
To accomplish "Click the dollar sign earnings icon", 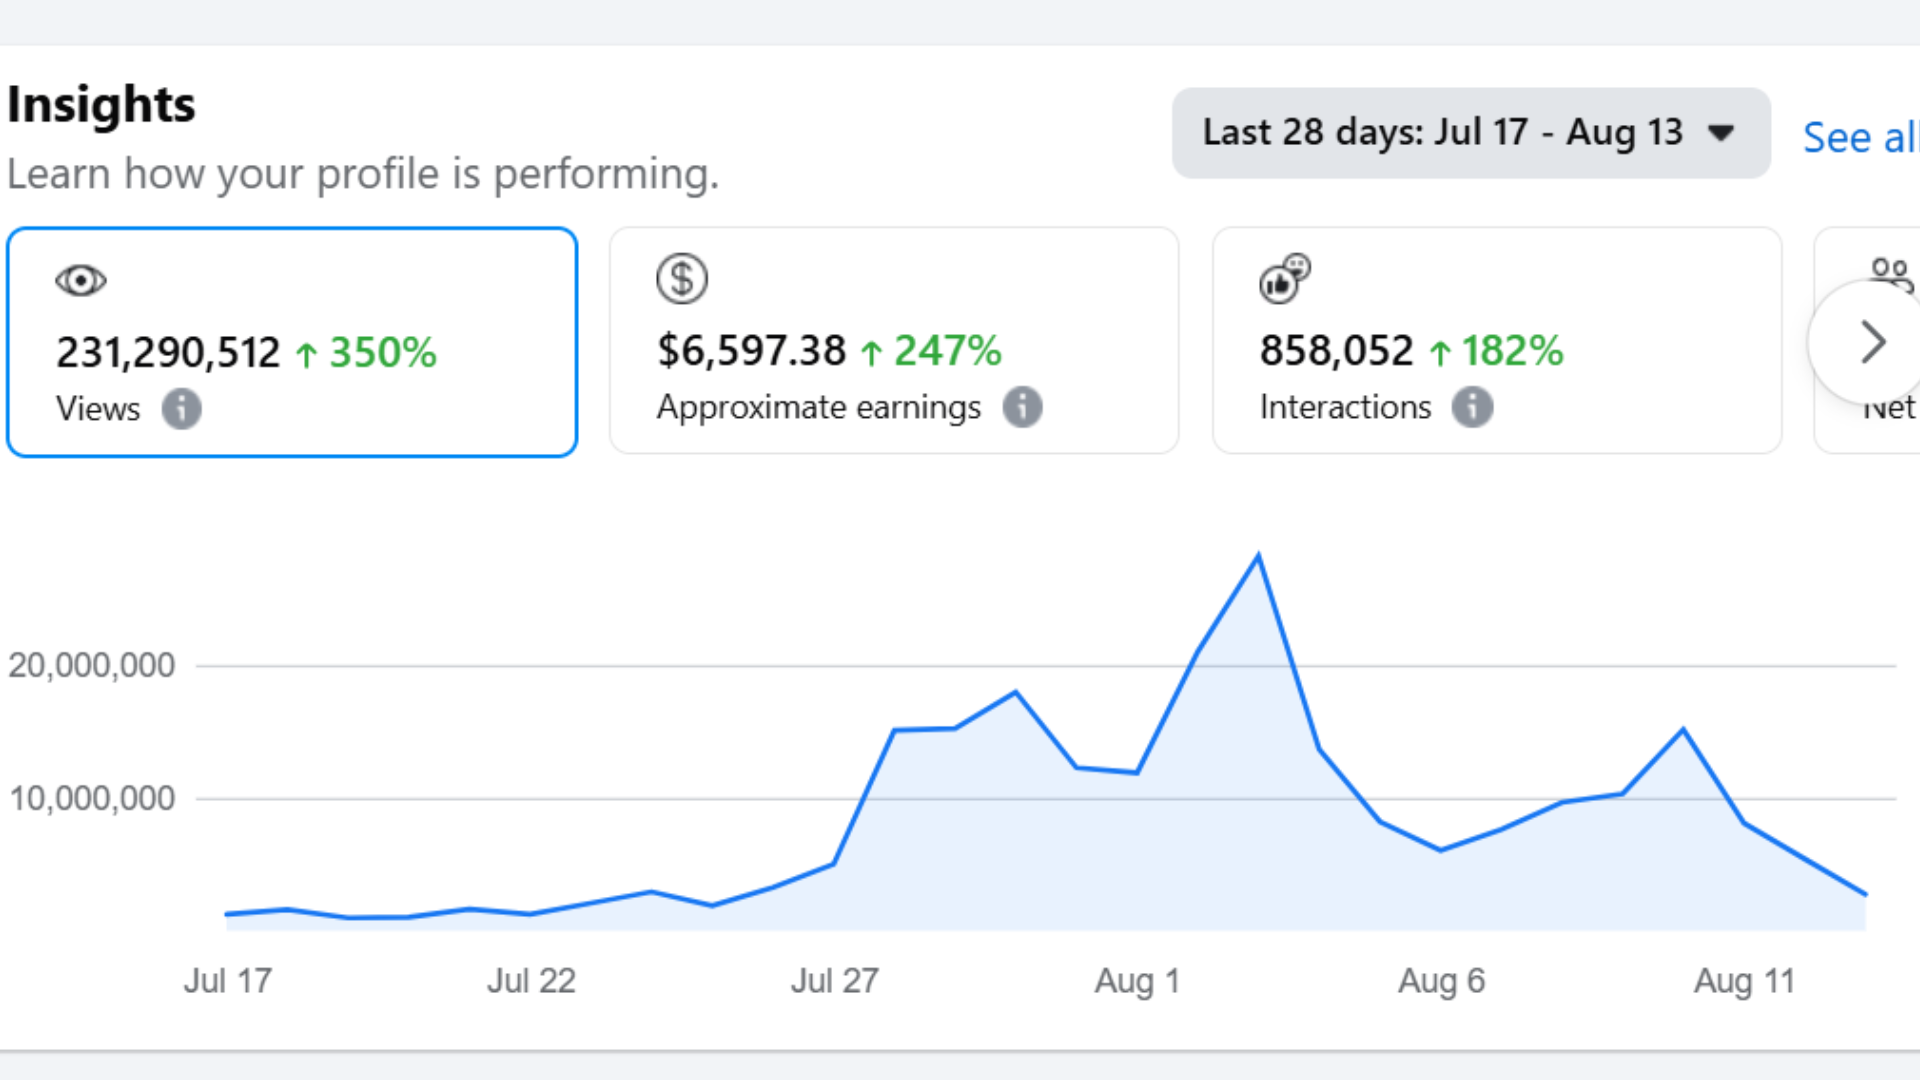I will pos(682,279).
